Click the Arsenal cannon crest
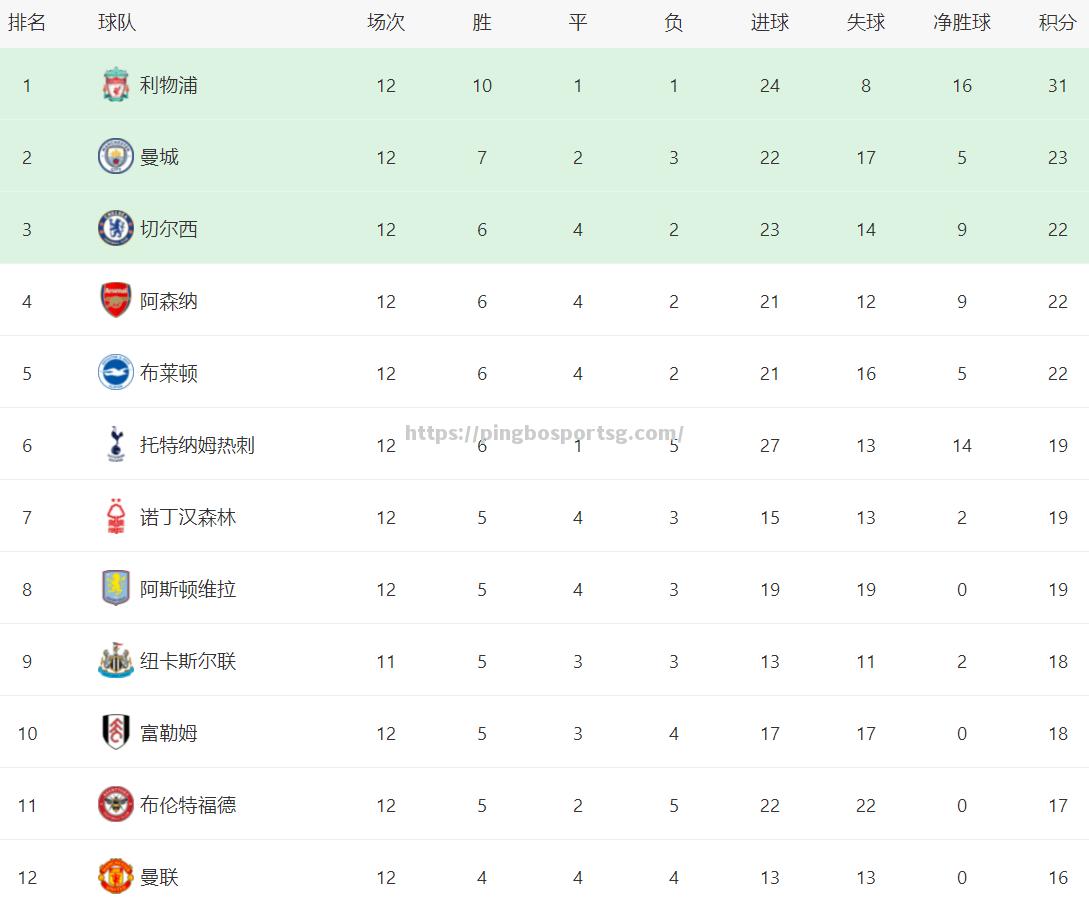Image resolution: width=1089 pixels, height=901 pixels. point(115,300)
